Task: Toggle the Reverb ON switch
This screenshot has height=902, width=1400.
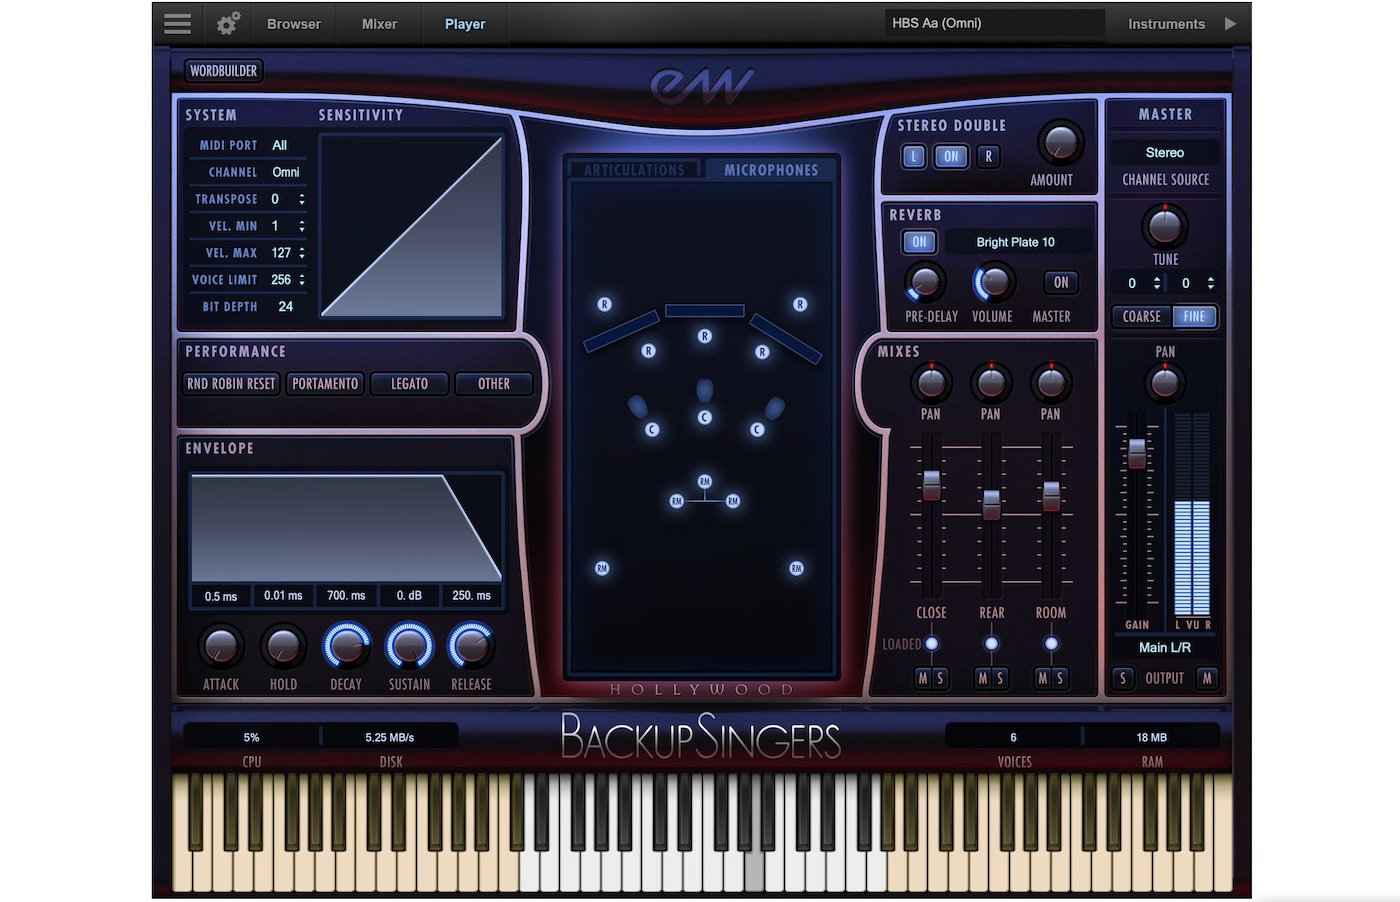Action: coord(919,242)
